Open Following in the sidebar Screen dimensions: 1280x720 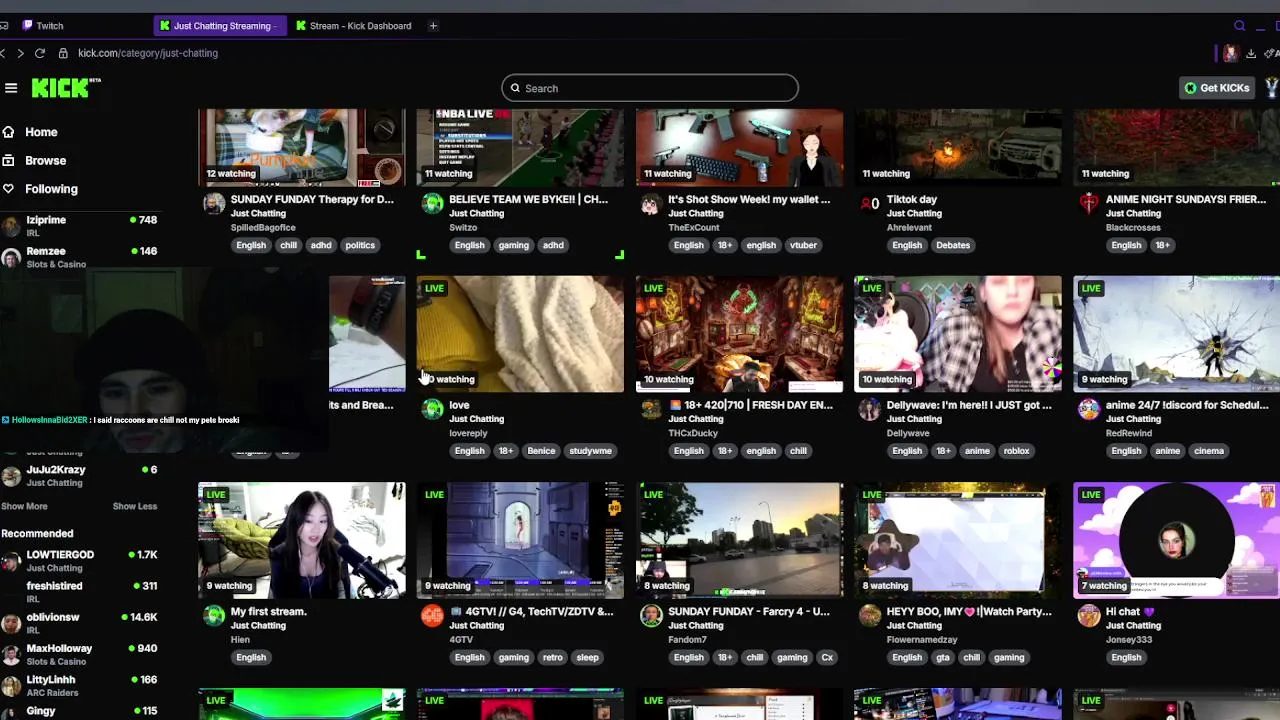(x=51, y=189)
